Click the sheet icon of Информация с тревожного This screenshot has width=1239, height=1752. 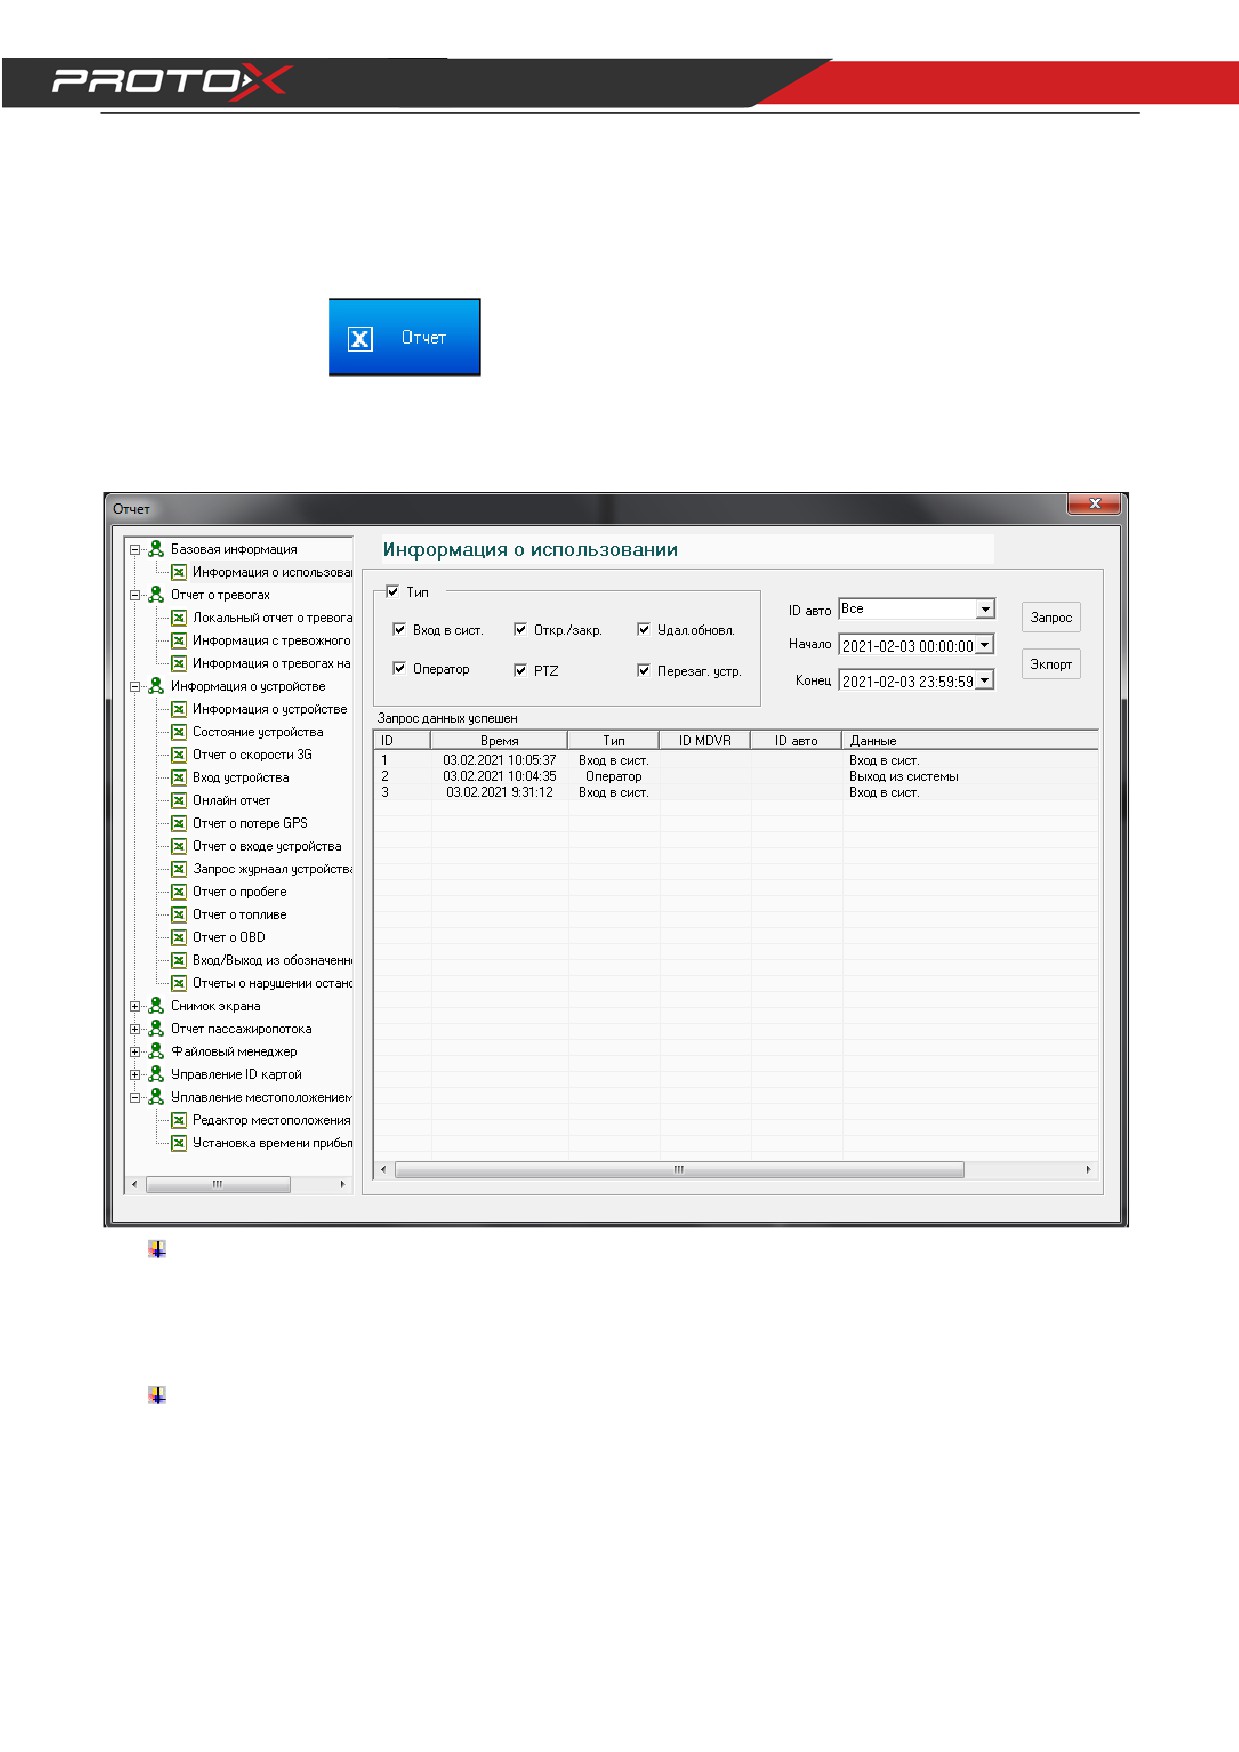pyautogui.click(x=179, y=640)
